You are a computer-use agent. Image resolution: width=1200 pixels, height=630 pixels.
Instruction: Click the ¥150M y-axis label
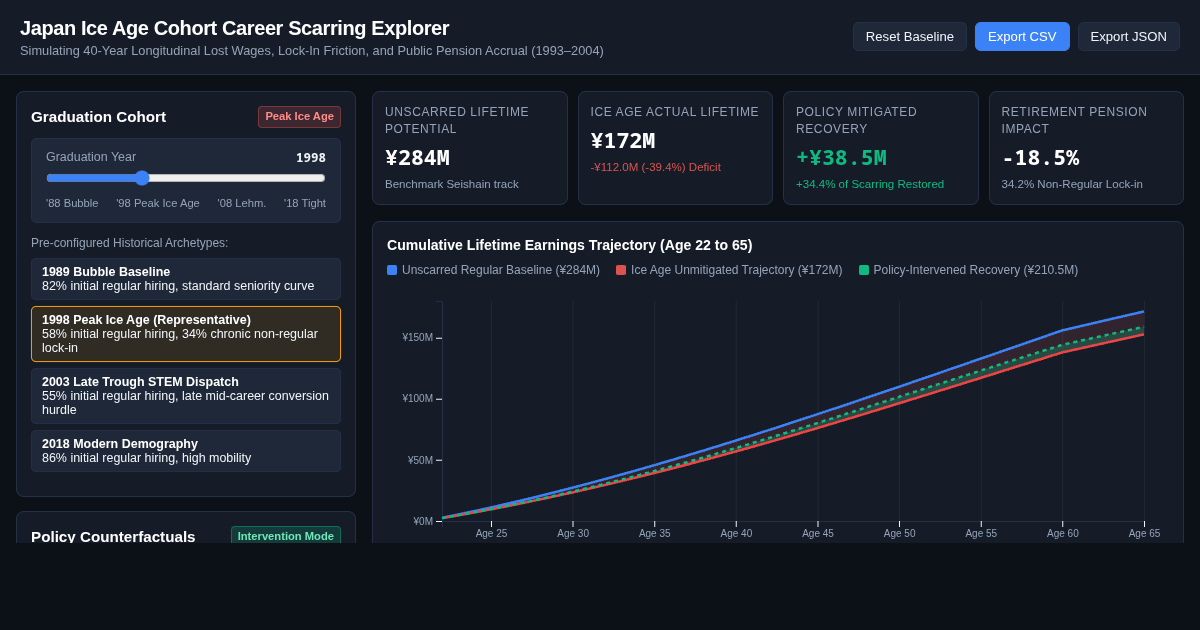coord(418,338)
